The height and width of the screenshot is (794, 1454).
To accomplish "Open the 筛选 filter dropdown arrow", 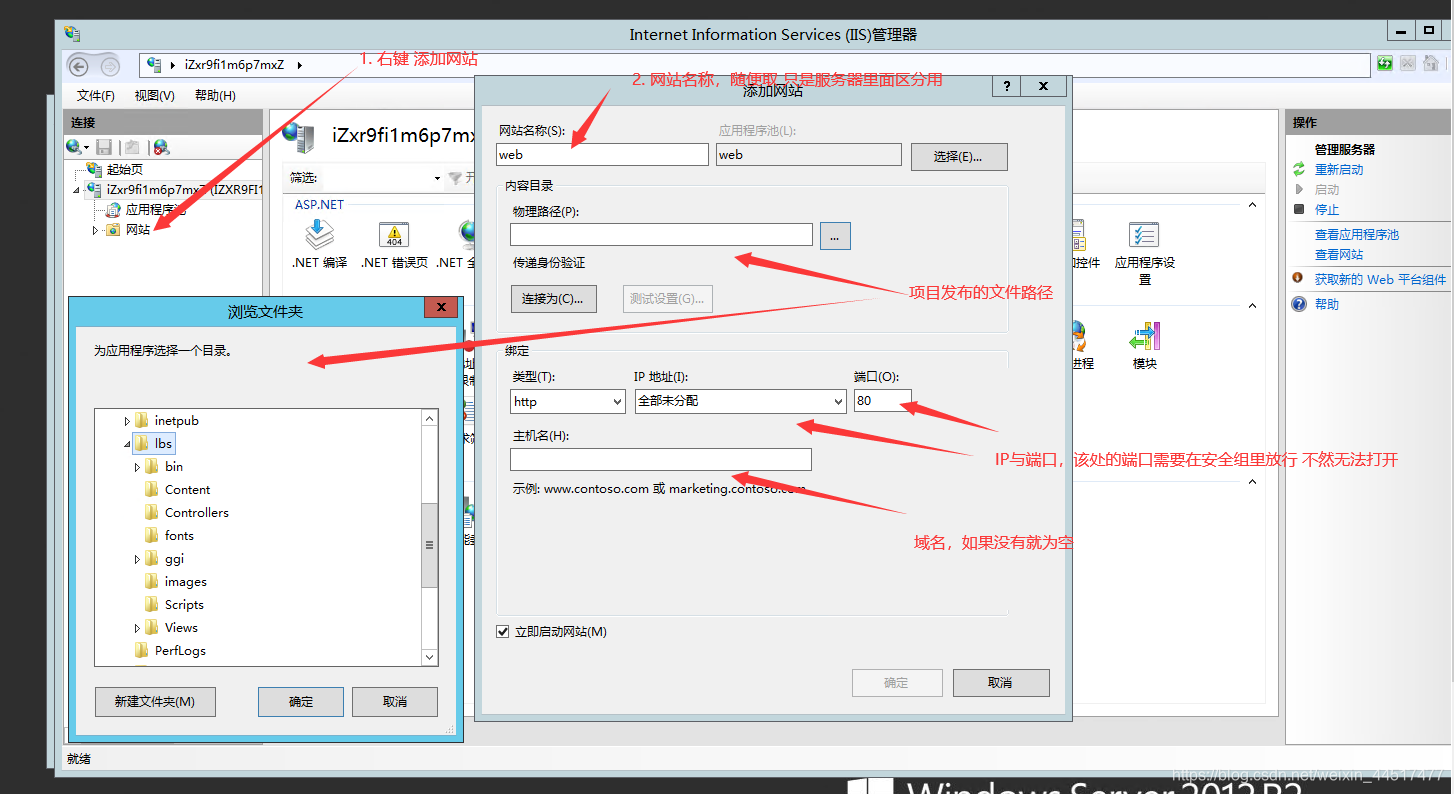I will pyautogui.click(x=437, y=179).
